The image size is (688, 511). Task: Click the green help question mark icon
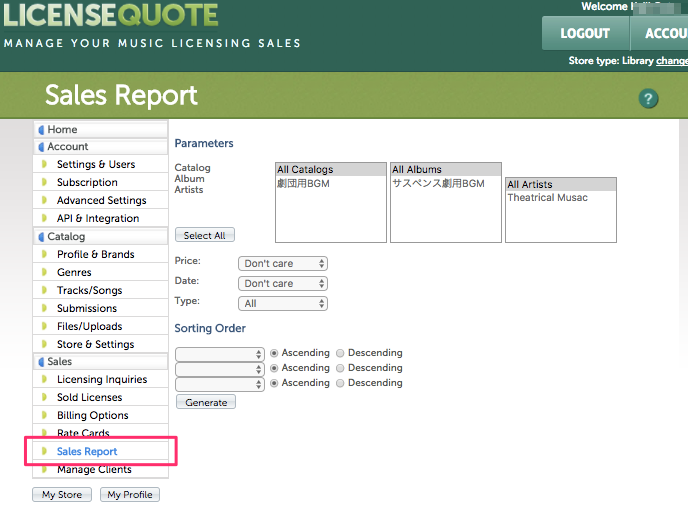coord(649,98)
